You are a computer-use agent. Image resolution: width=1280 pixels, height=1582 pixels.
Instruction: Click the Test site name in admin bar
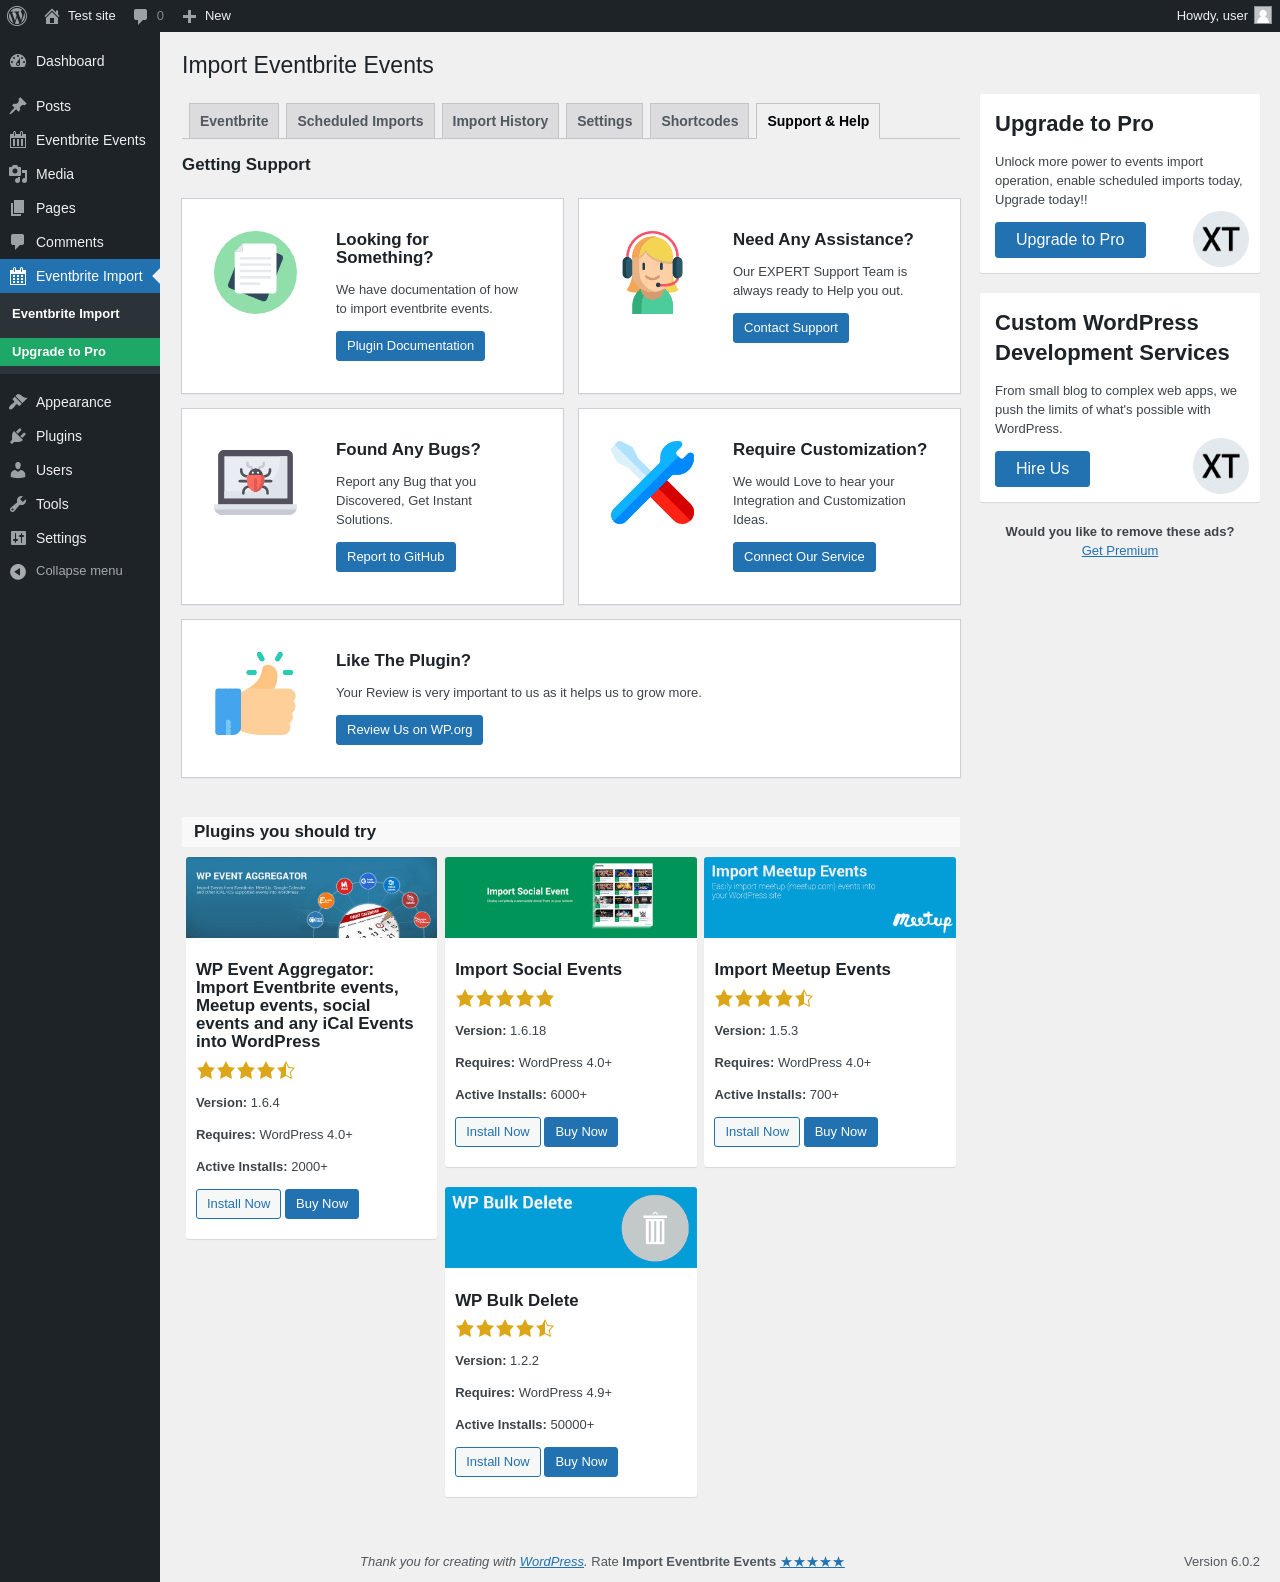pyautogui.click(x=92, y=16)
